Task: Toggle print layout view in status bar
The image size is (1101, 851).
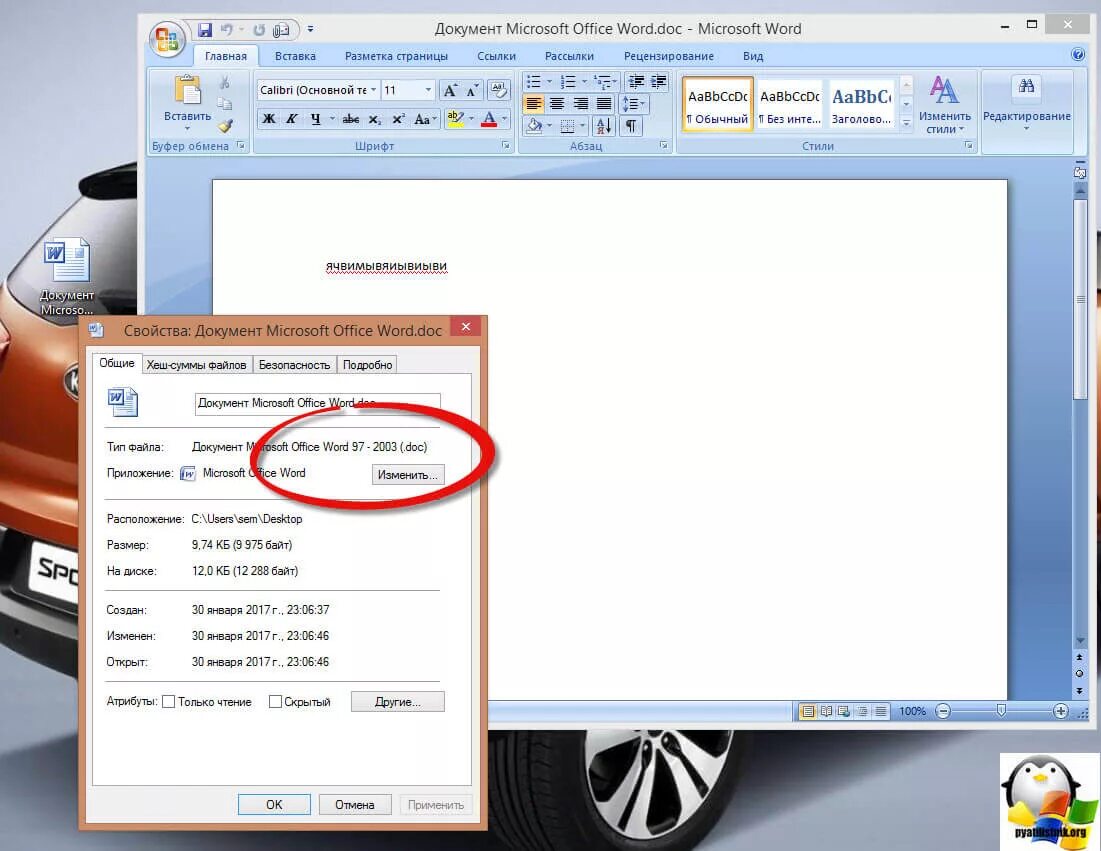Action: [808, 711]
